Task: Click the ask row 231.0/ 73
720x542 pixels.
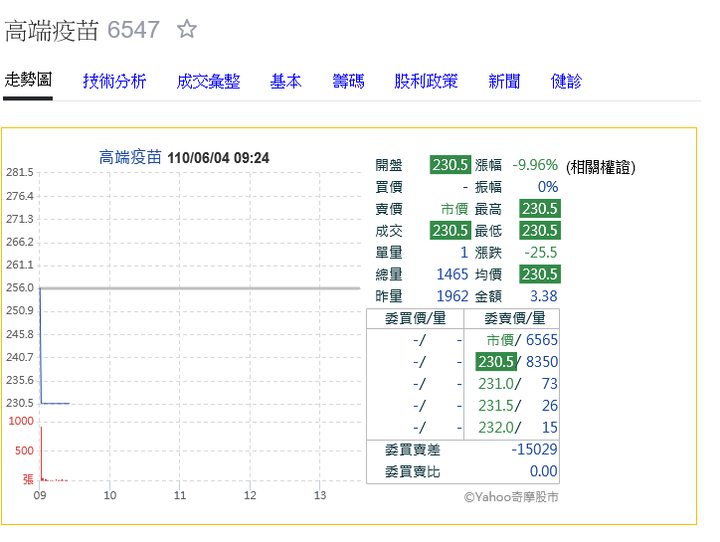Action: (518, 384)
